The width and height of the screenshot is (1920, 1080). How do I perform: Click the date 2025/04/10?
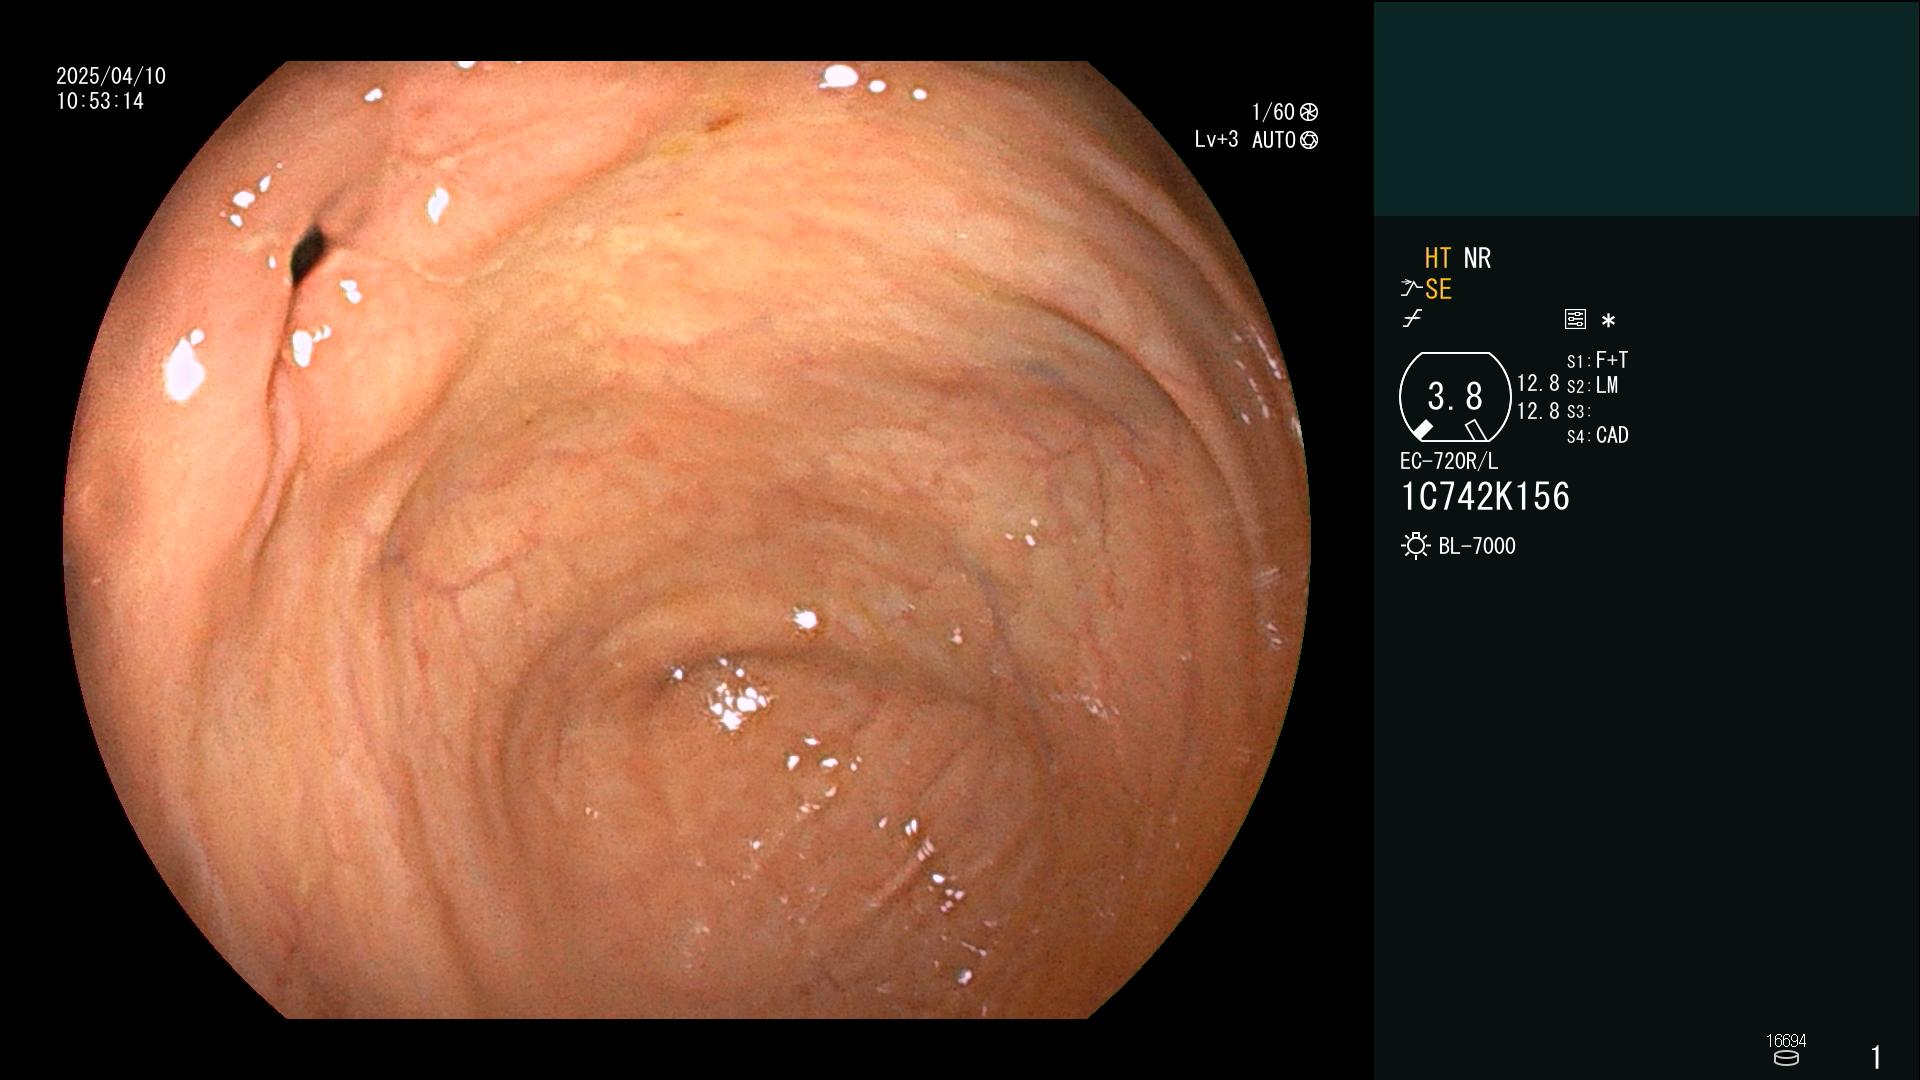pyautogui.click(x=111, y=76)
